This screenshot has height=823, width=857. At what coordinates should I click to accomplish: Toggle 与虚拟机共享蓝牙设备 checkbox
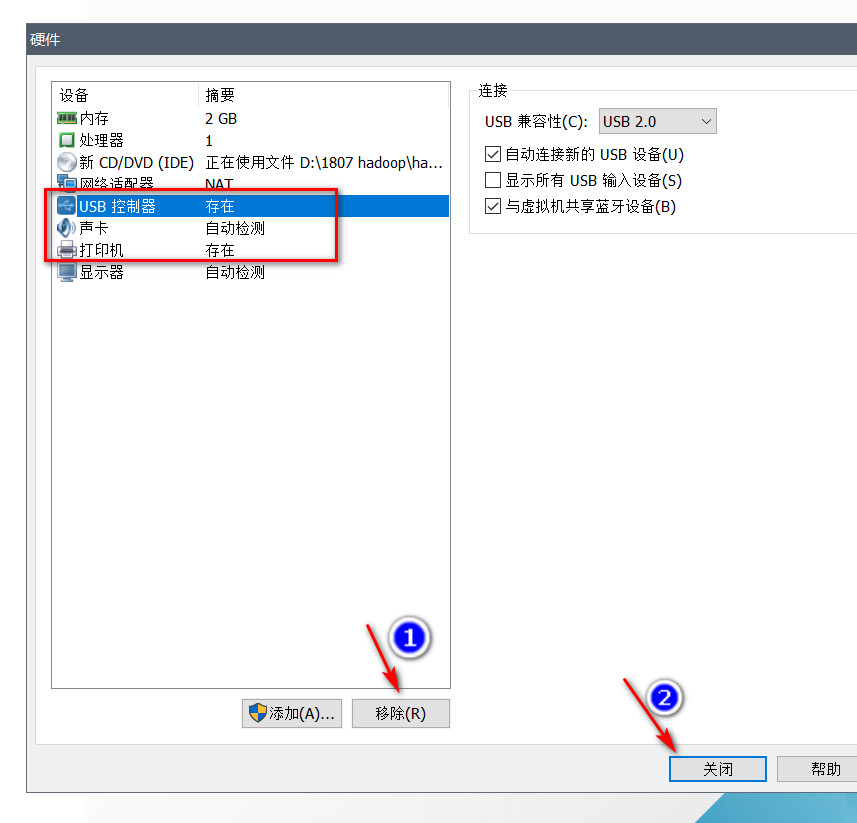tap(492, 206)
